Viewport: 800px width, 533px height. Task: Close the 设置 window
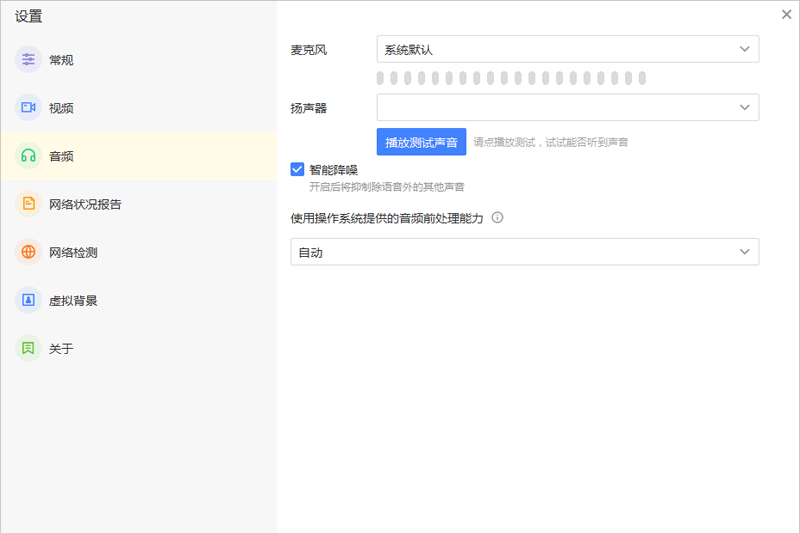786,14
